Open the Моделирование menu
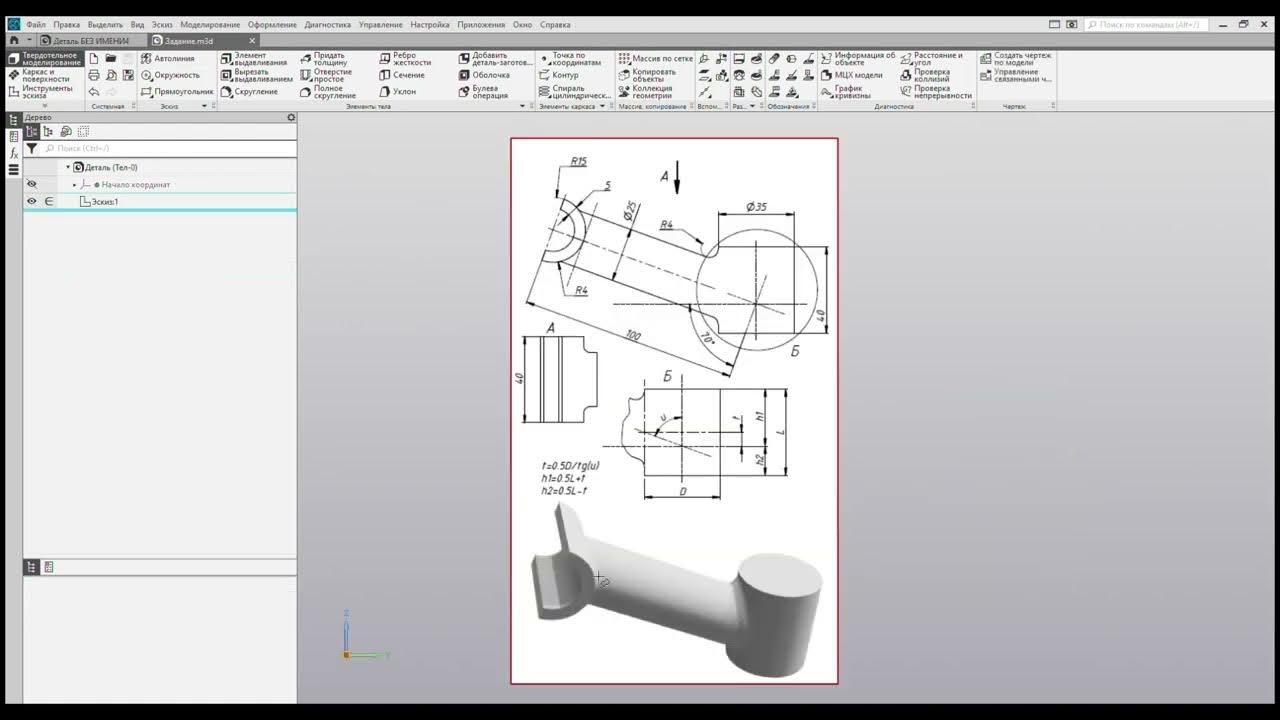Screen dimensions: 1280x720 point(210,24)
